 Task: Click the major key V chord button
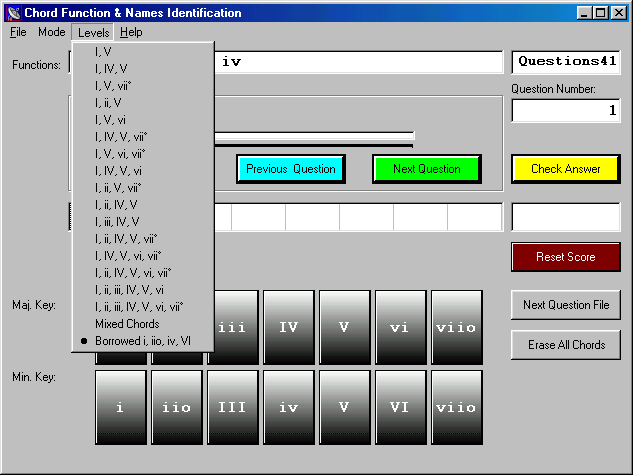pyautogui.click(x=344, y=327)
